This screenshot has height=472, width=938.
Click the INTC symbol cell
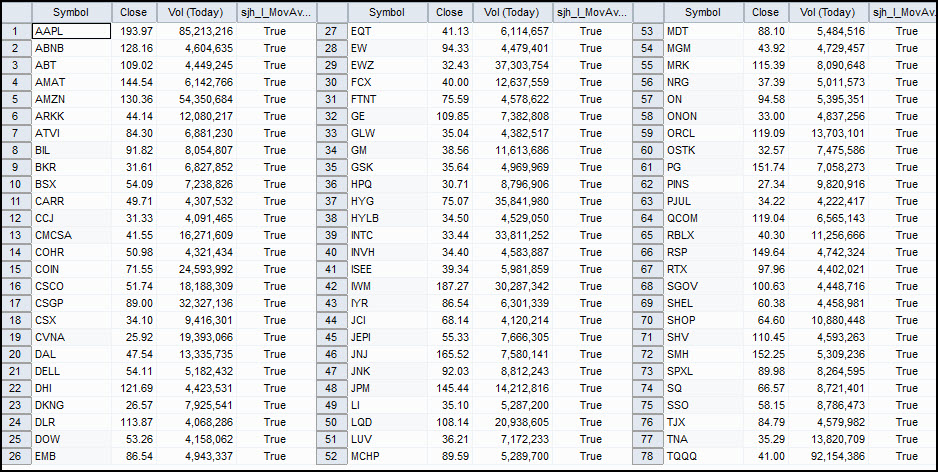387,235
